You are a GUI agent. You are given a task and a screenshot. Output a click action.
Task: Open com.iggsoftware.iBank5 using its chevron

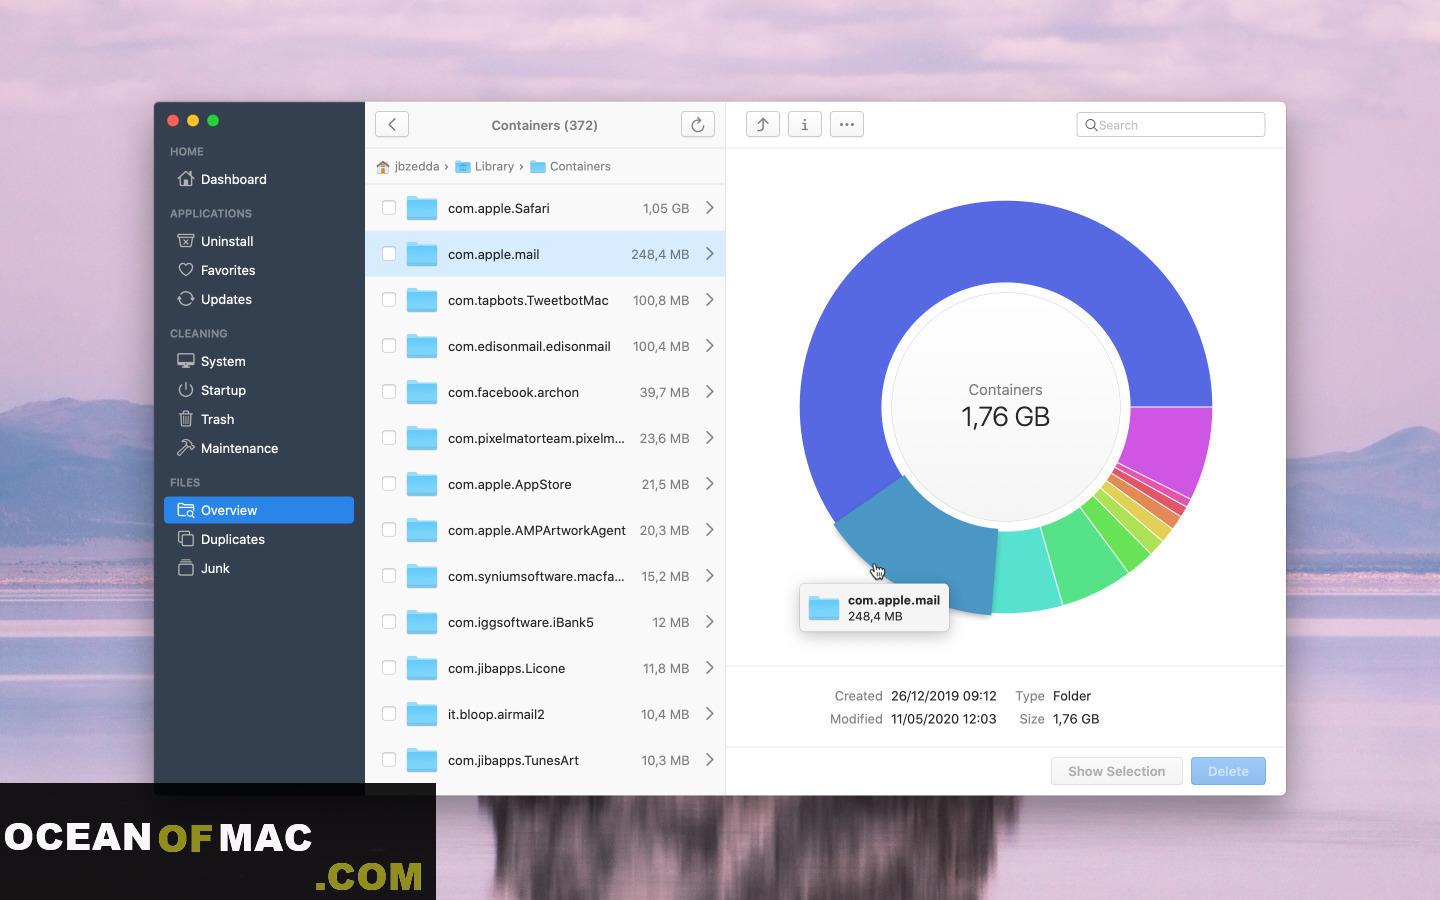(x=710, y=622)
